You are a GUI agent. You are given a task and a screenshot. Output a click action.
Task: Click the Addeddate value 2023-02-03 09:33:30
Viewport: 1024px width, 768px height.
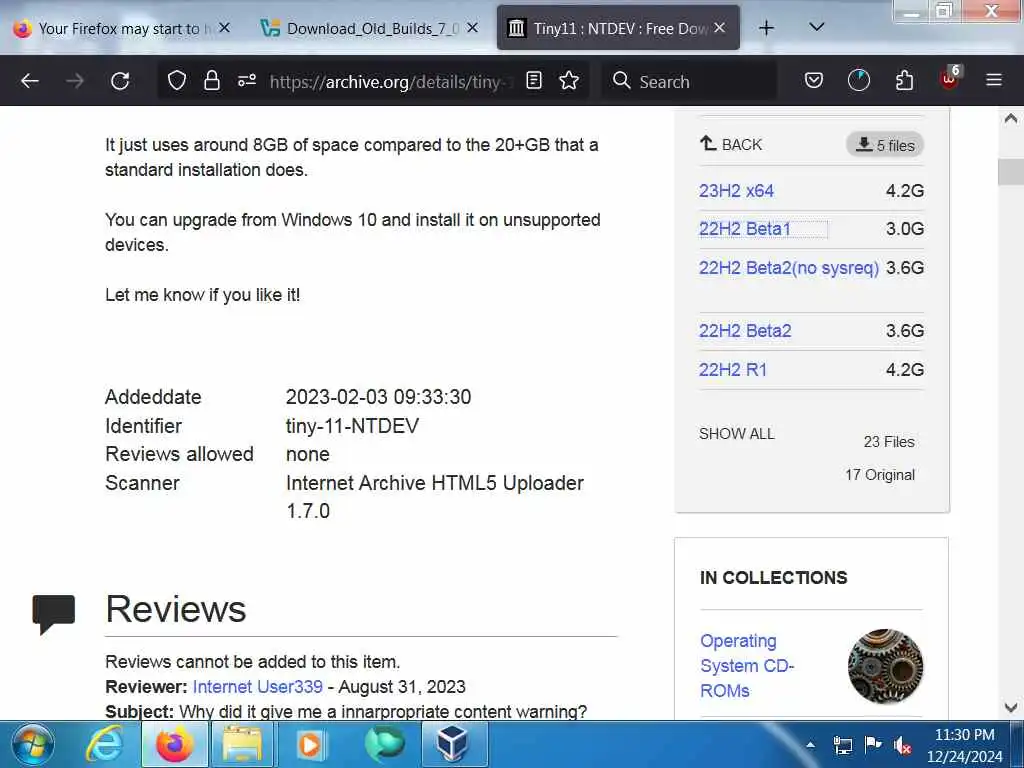pos(378,397)
